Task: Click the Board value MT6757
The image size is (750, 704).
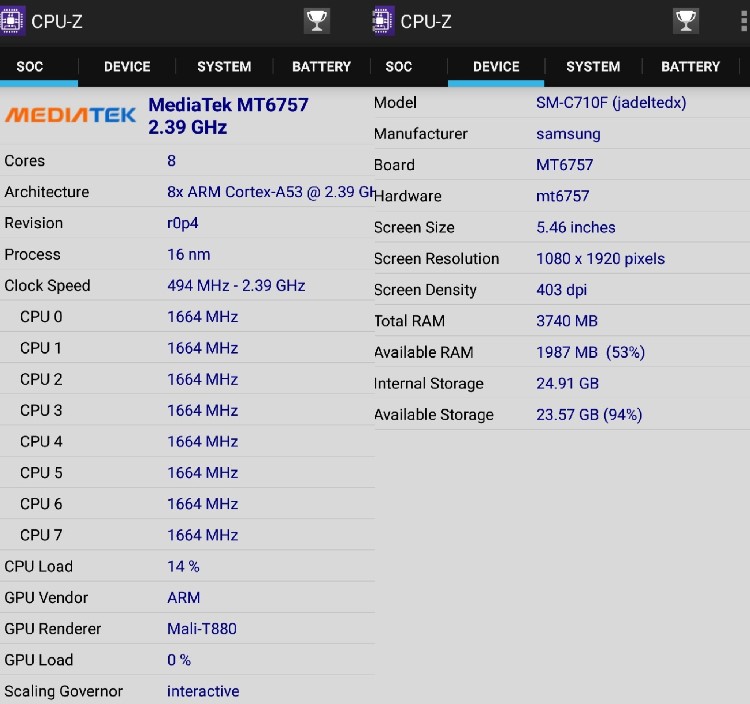Action: coord(564,165)
